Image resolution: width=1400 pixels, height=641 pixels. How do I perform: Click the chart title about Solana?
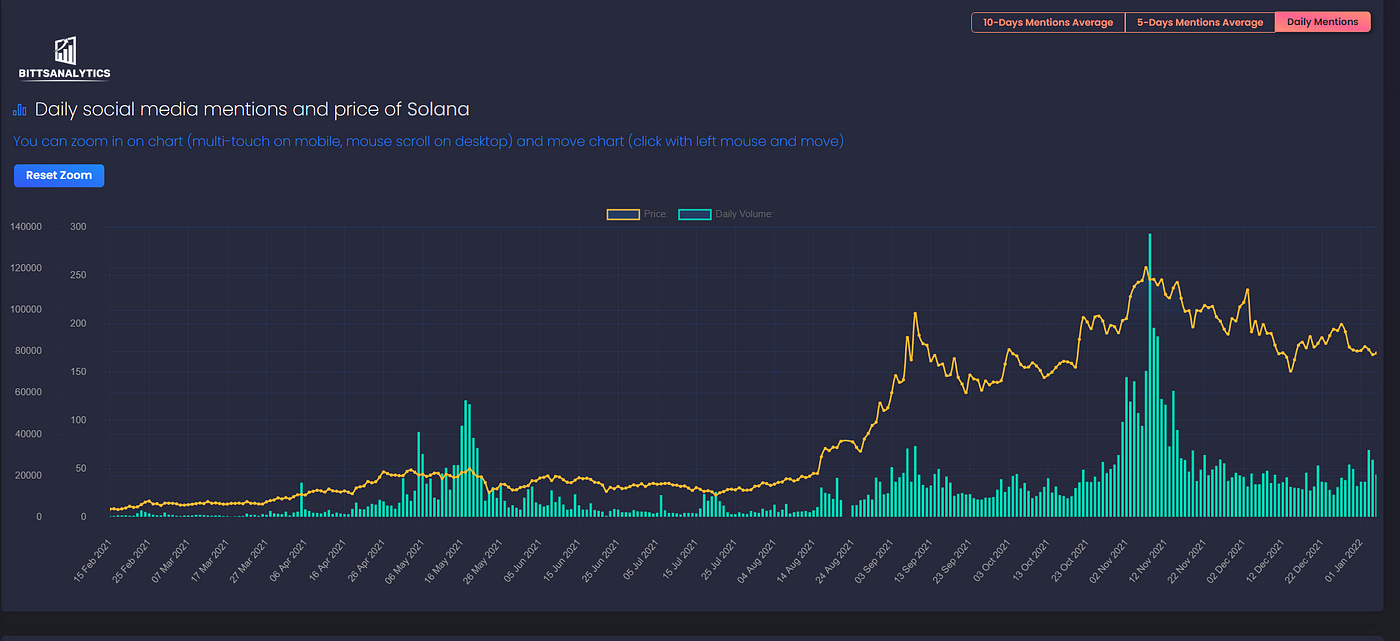(252, 109)
